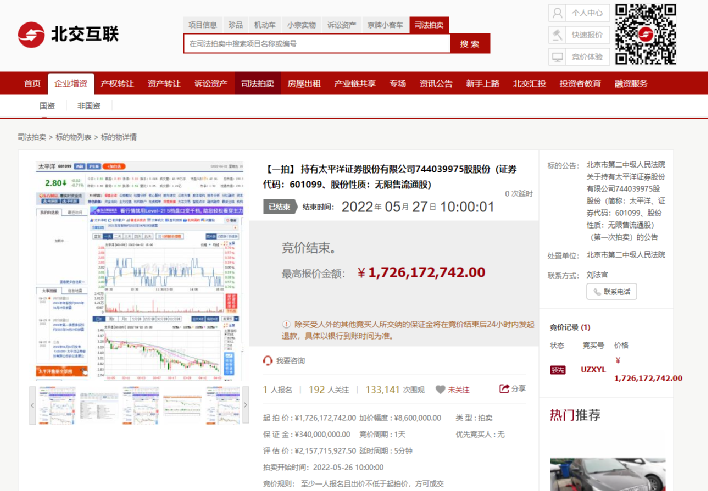Click the 1 人报名 count
The width and height of the screenshot is (708, 491).
click(x=278, y=389)
